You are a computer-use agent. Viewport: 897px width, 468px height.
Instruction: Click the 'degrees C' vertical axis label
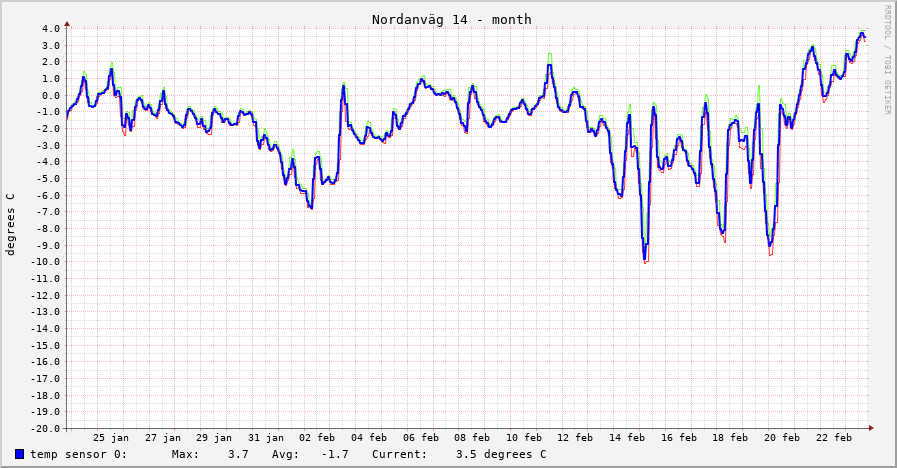[11, 224]
